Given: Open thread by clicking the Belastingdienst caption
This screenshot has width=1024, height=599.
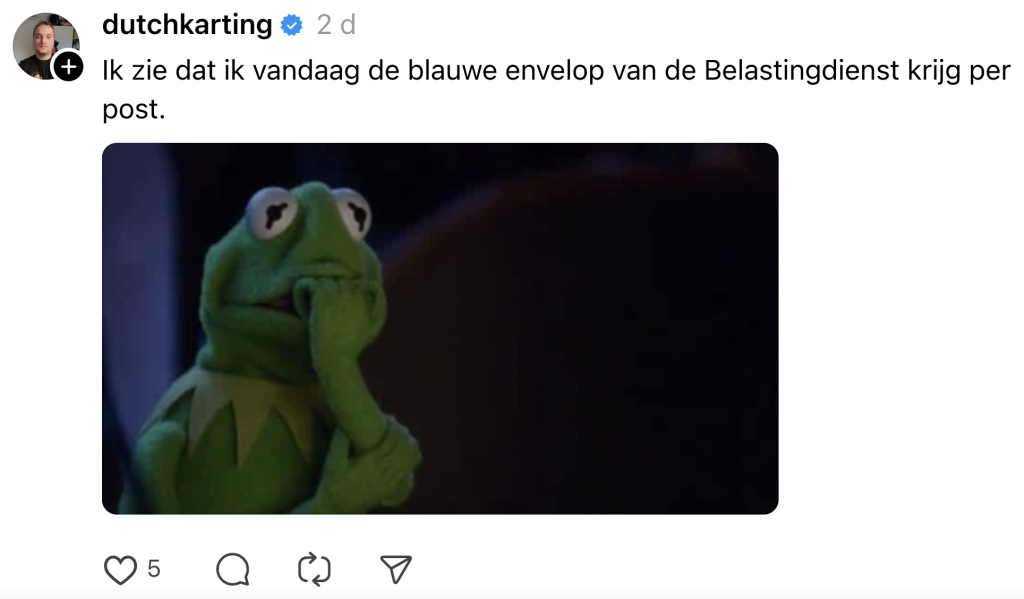Looking at the screenshot, I should click(556, 89).
